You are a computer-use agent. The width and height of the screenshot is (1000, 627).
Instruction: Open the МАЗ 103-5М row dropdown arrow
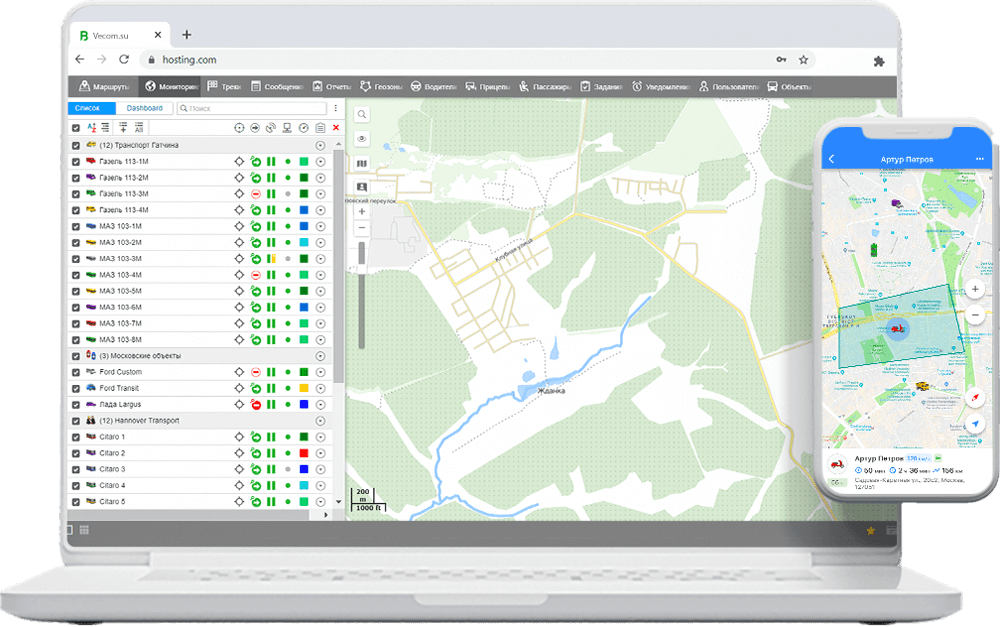pyautogui.click(x=320, y=291)
